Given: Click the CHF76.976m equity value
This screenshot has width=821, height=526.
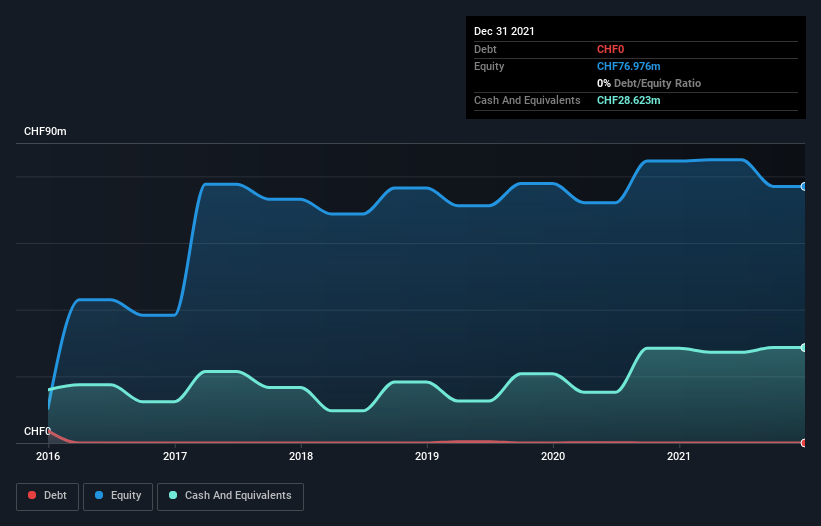Looking at the screenshot, I should 628,66.
